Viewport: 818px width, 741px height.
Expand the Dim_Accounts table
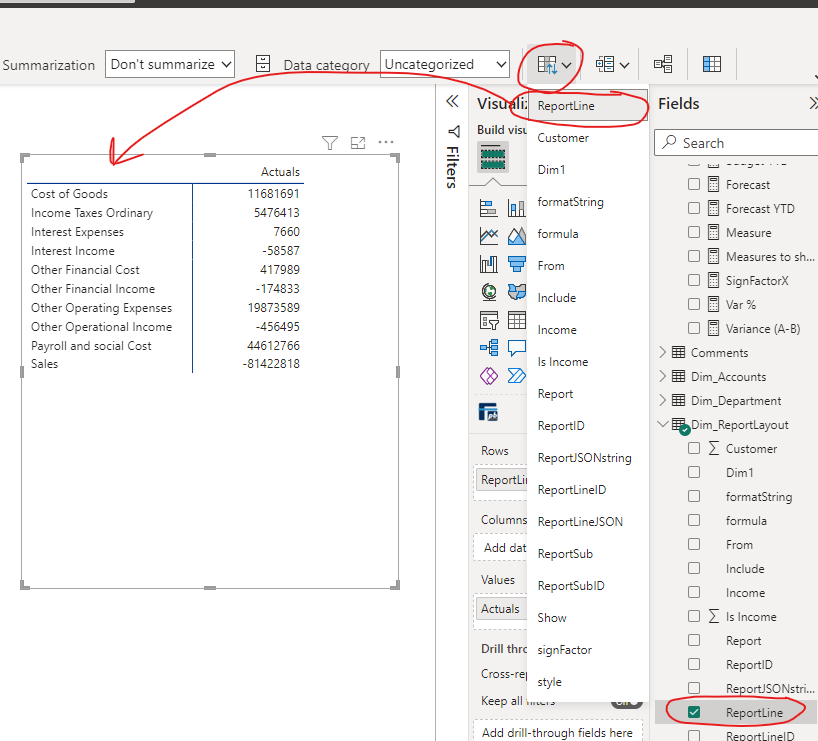(662, 376)
